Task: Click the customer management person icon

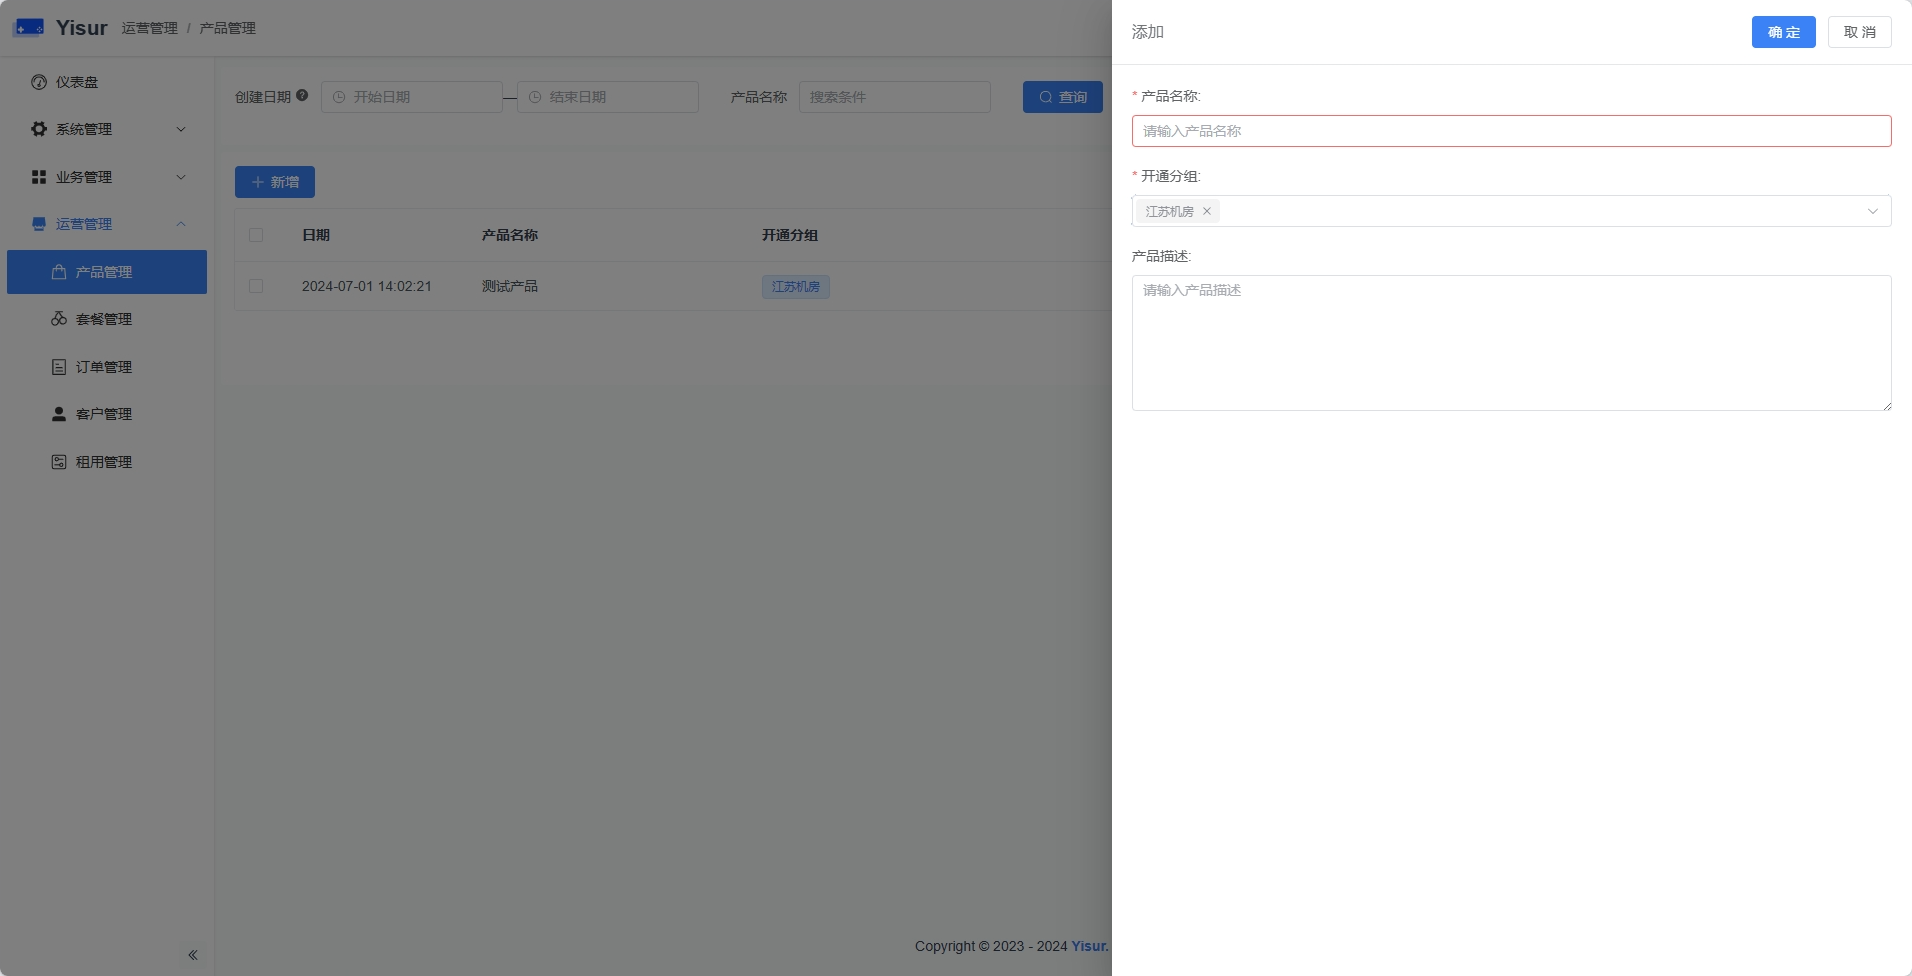Action: click(x=59, y=414)
